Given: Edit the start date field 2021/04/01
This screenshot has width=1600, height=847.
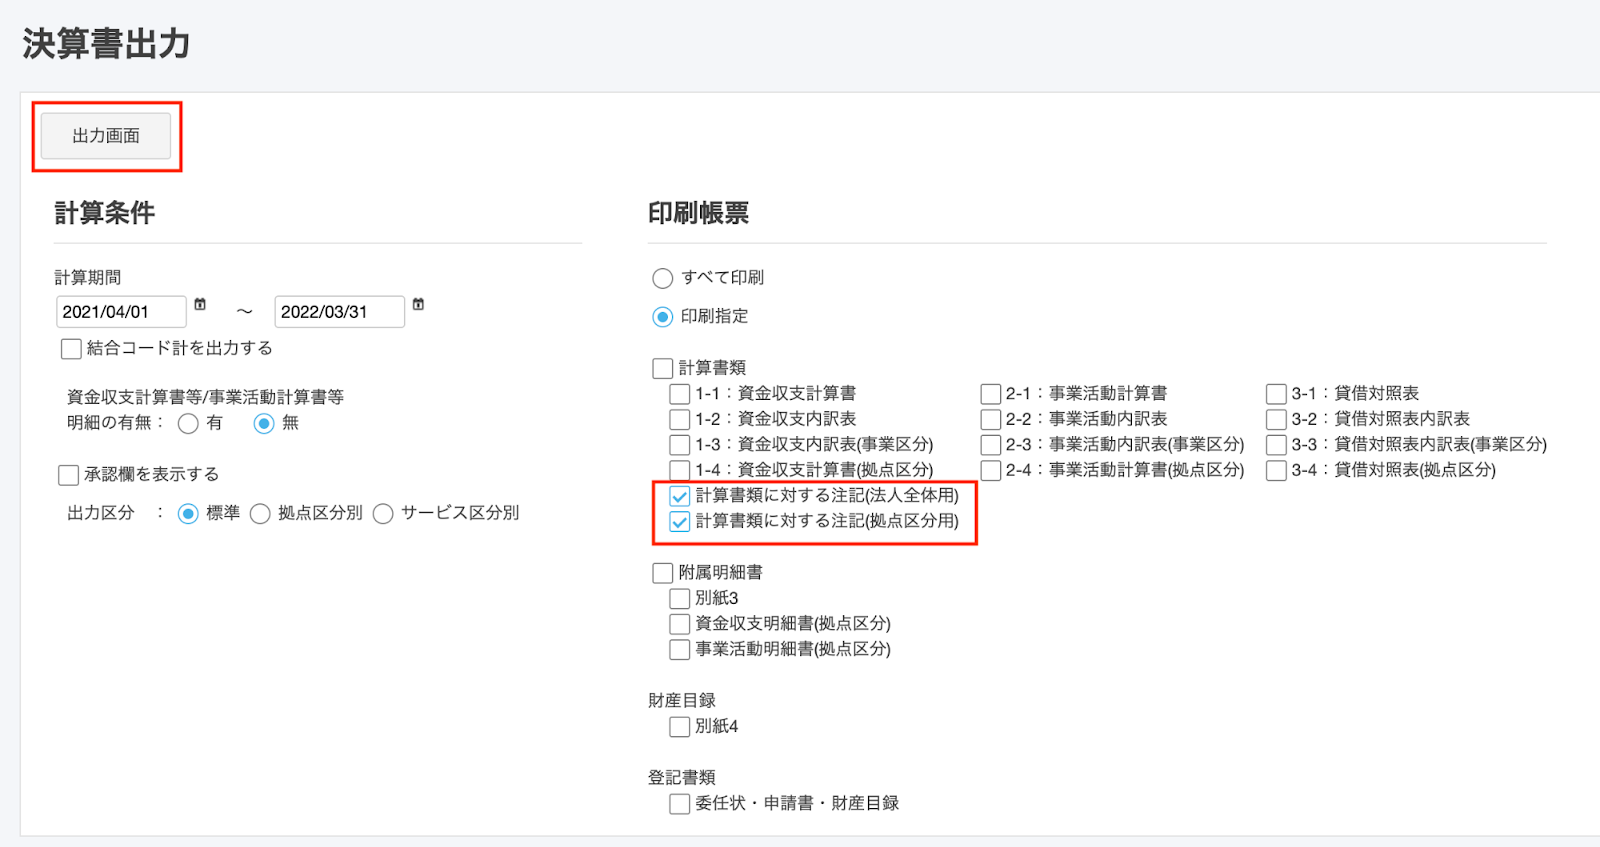Looking at the screenshot, I should [121, 312].
